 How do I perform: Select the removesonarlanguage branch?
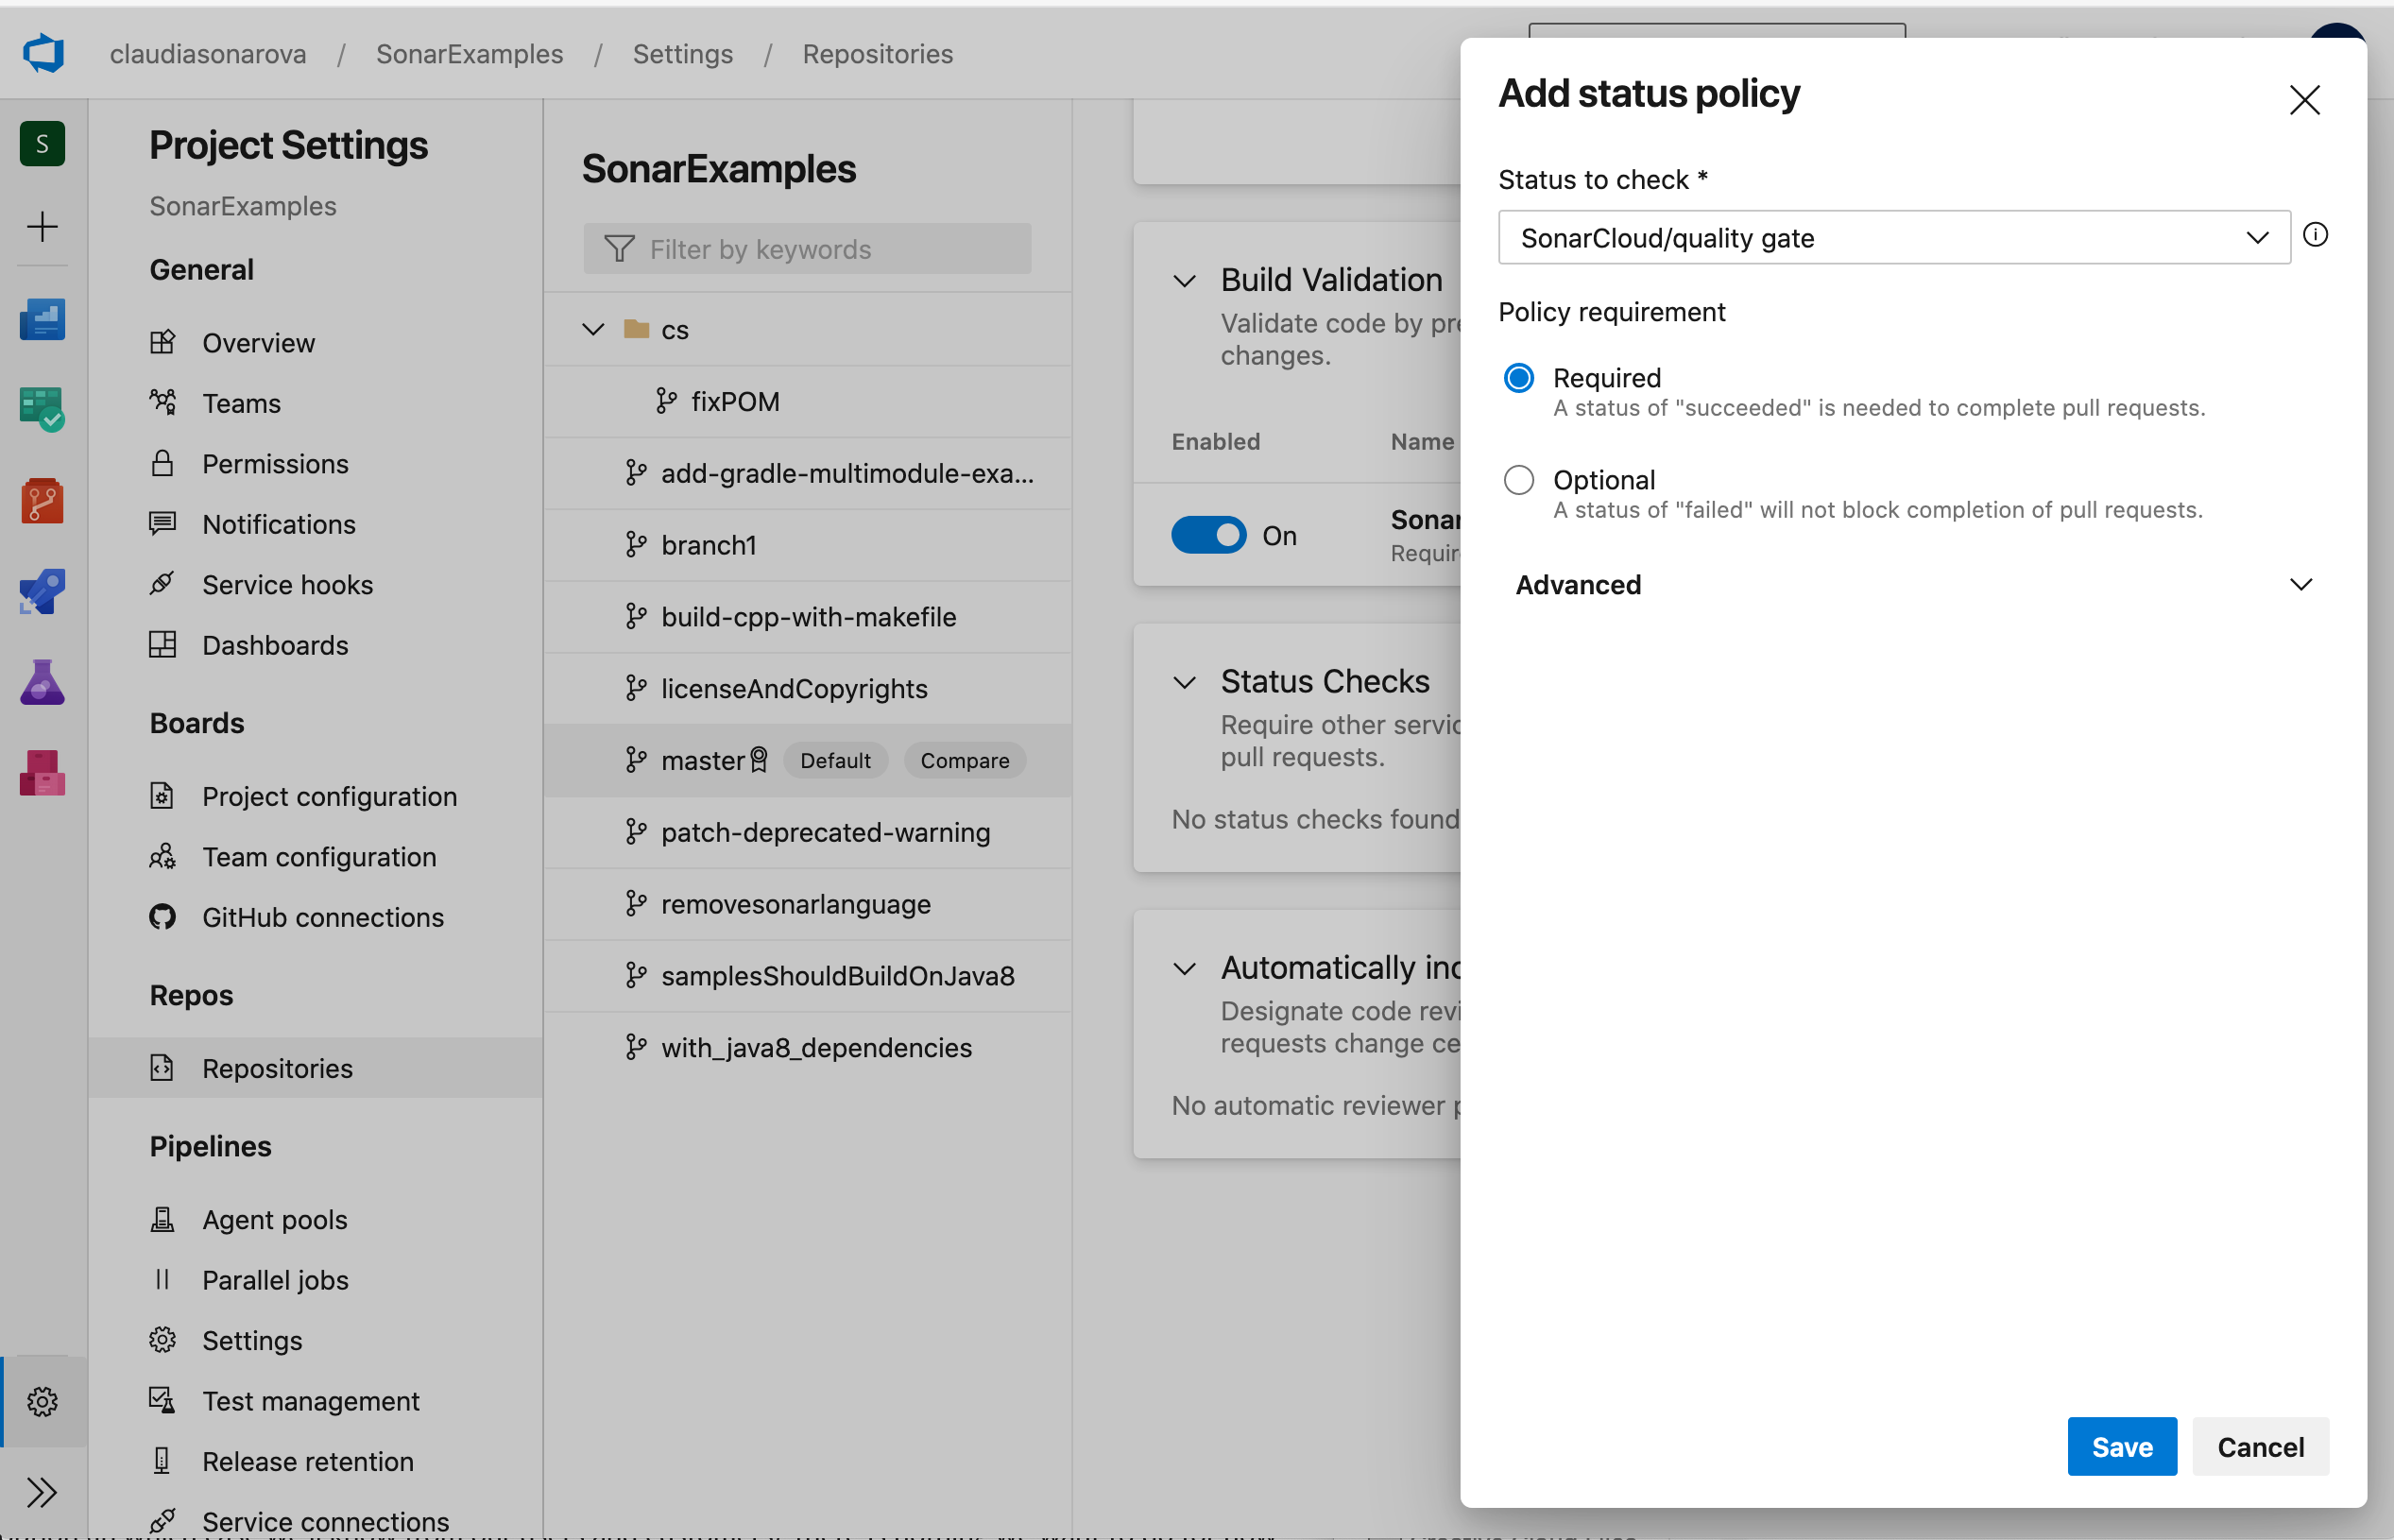[807, 903]
